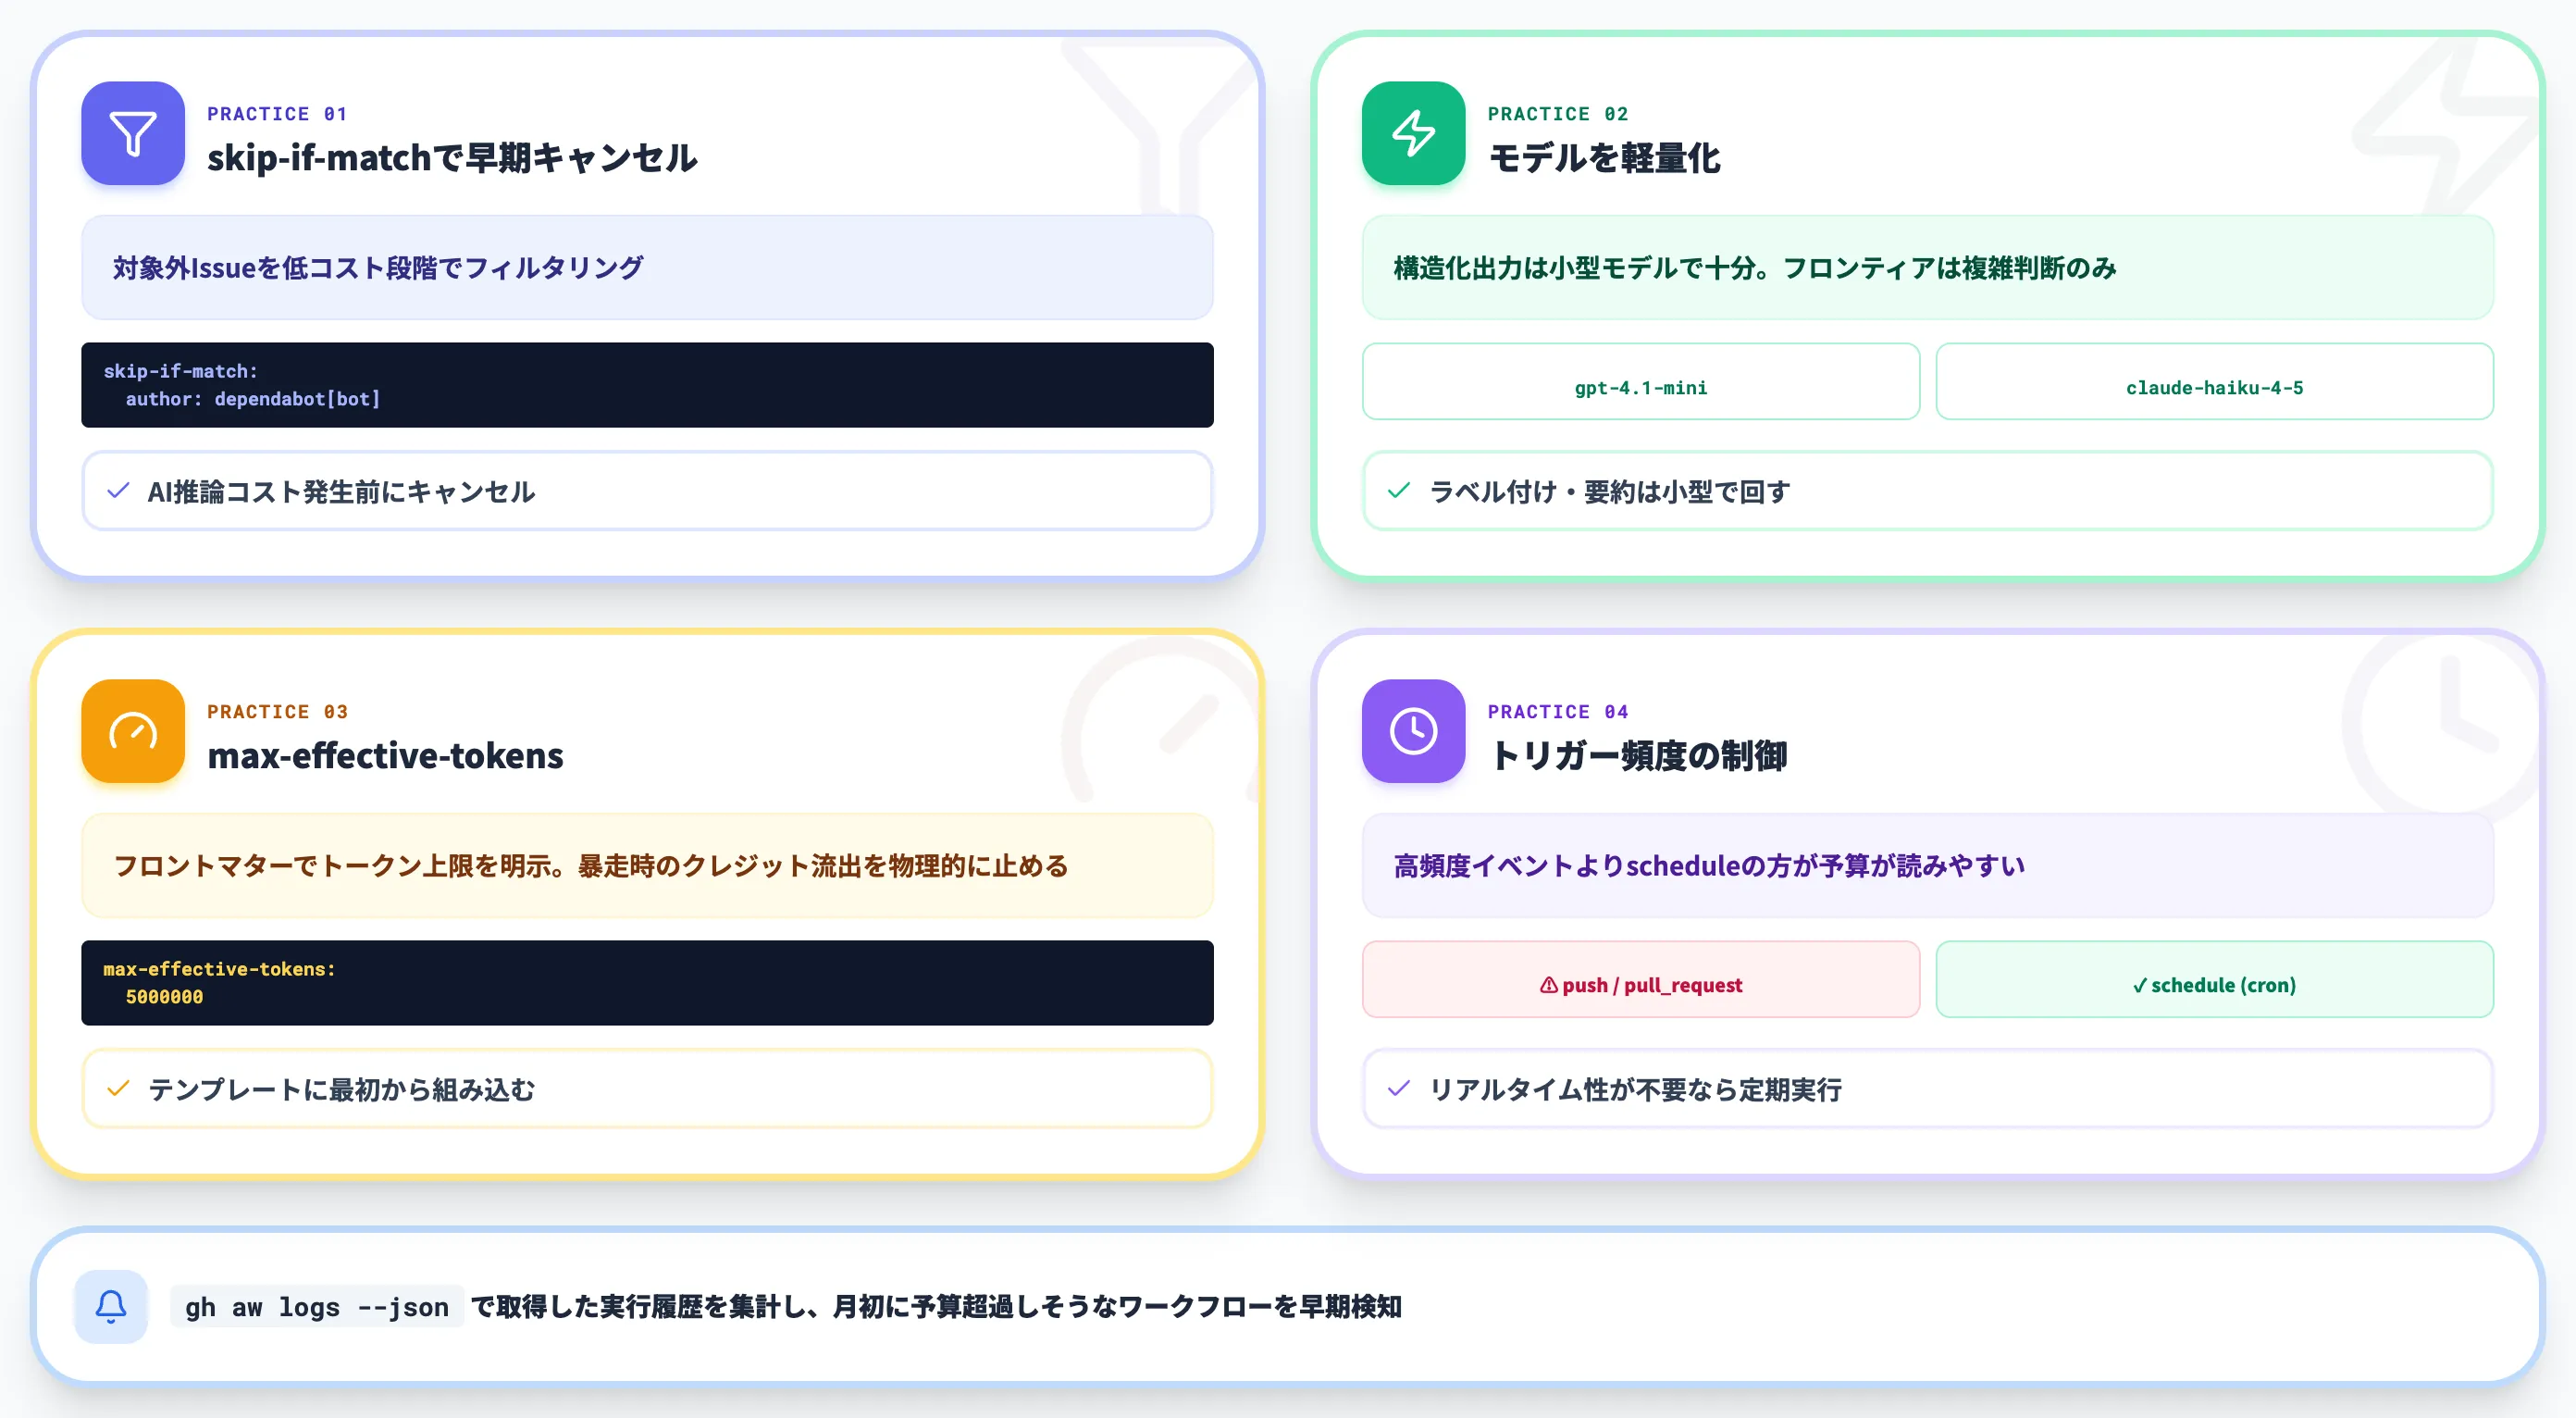Click the 5000000 token value
The width and height of the screenshot is (2576, 1418).
(164, 997)
